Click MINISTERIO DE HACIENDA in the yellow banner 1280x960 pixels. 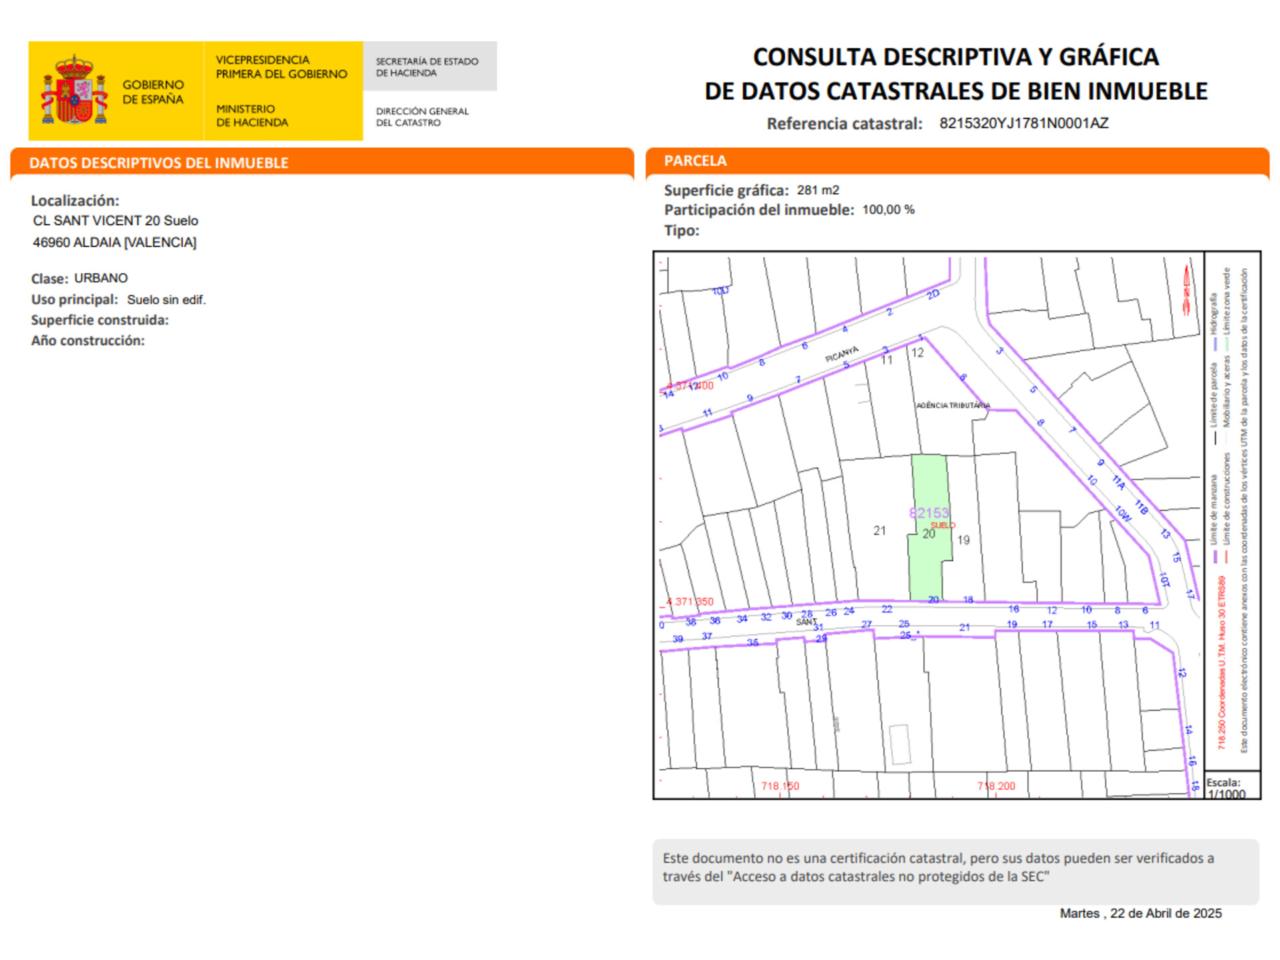pos(252,115)
